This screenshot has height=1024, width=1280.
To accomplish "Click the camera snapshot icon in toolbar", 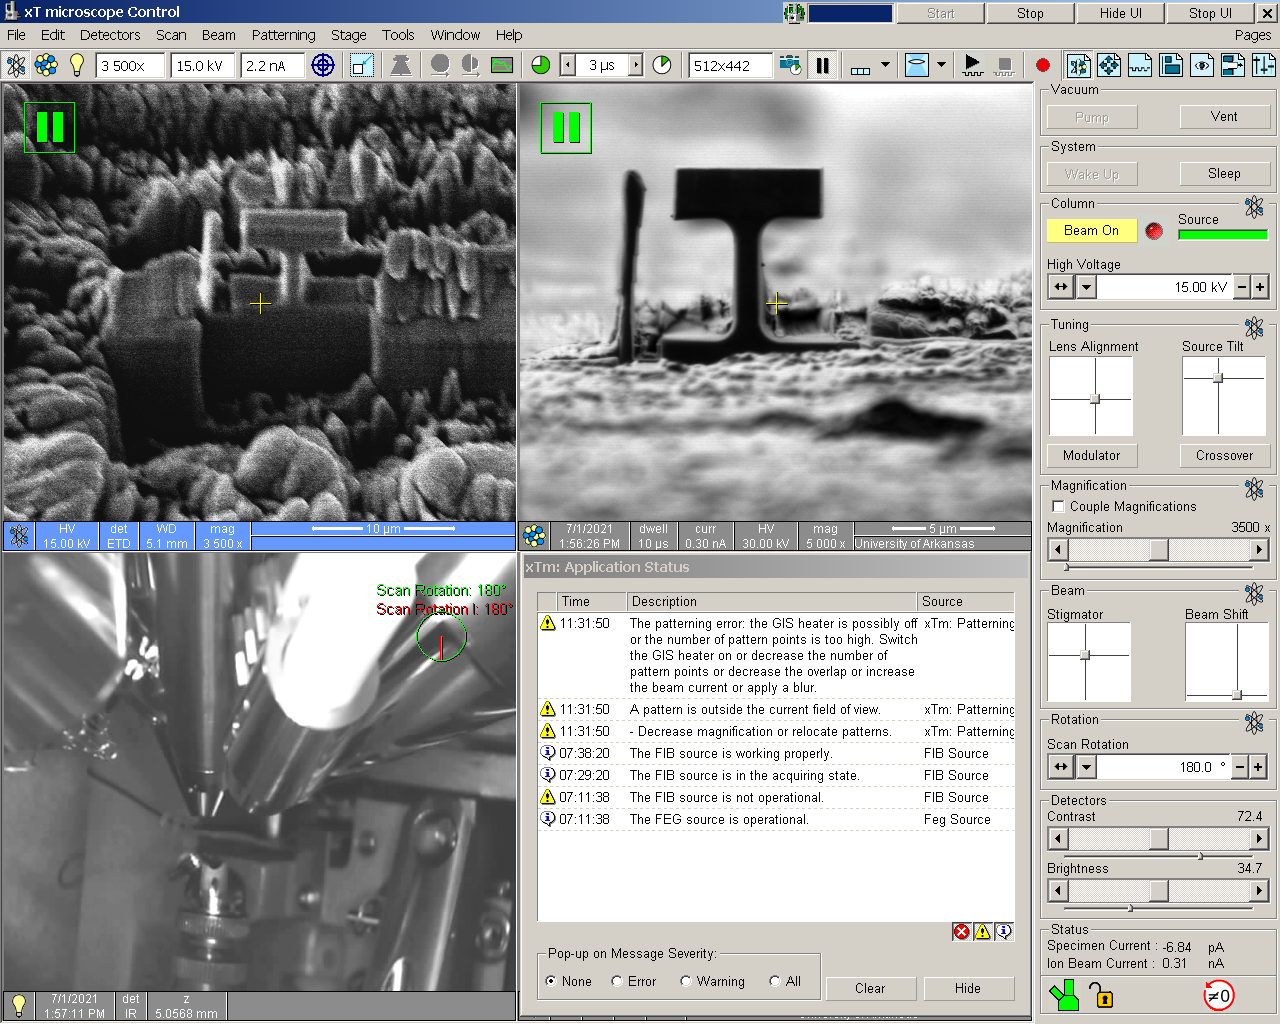I will click(790, 66).
